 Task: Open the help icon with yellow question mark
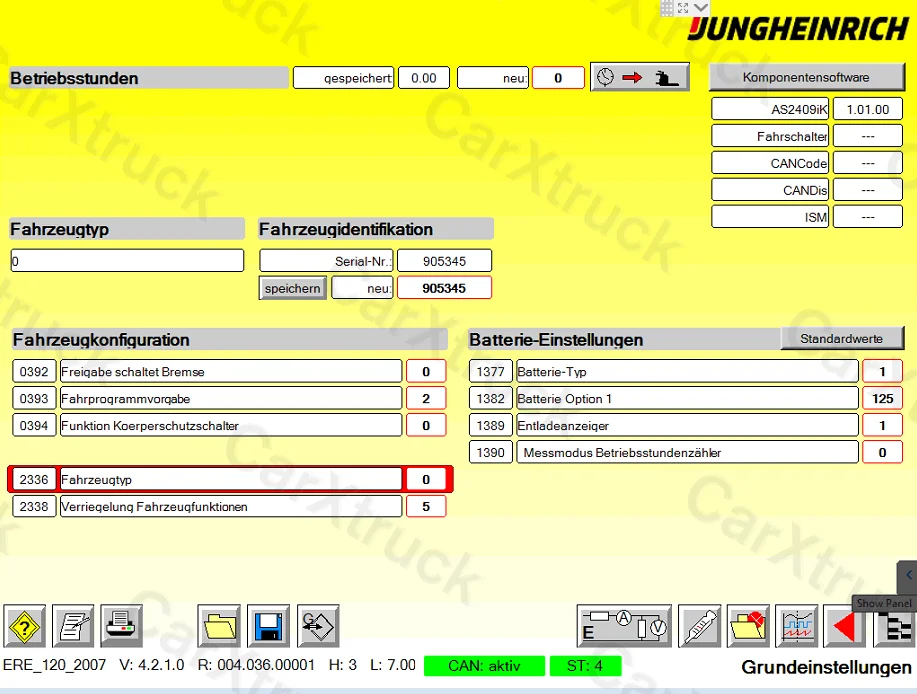click(24, 626)
